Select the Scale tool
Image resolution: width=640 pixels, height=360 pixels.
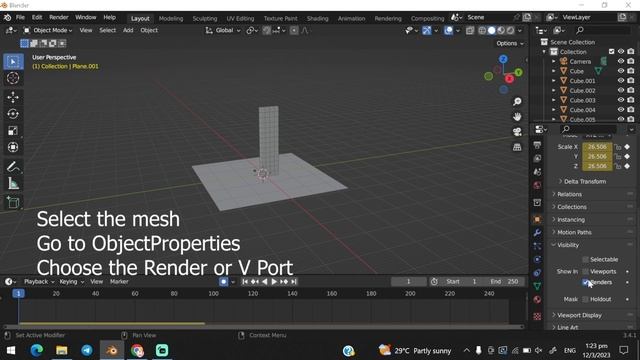pyautogui.click(x=13, y=131)
